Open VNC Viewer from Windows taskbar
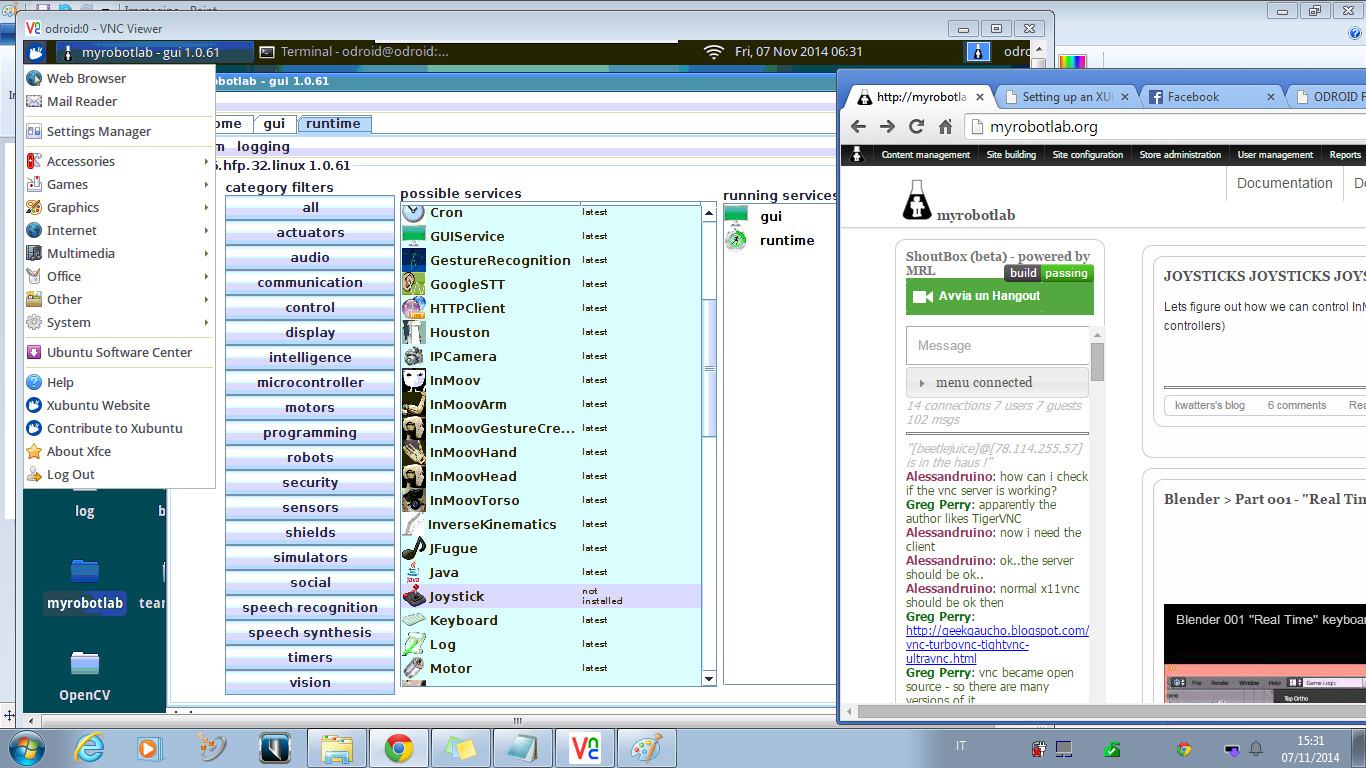Image resolution: width=1366 pixels, height=768 pixels. click(x=585, y=747)
